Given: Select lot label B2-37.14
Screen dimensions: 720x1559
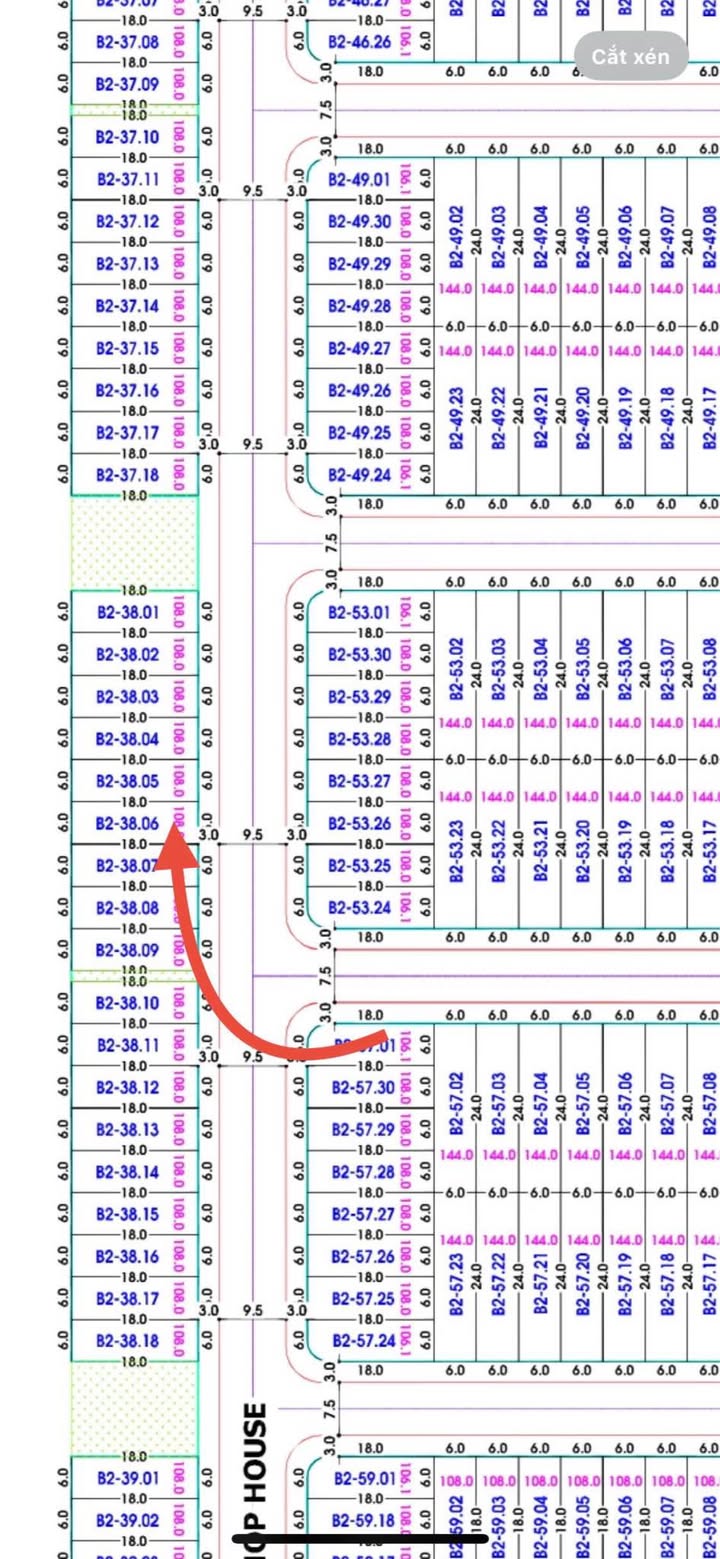Looking at the screenshot, I should click(127, 306).
